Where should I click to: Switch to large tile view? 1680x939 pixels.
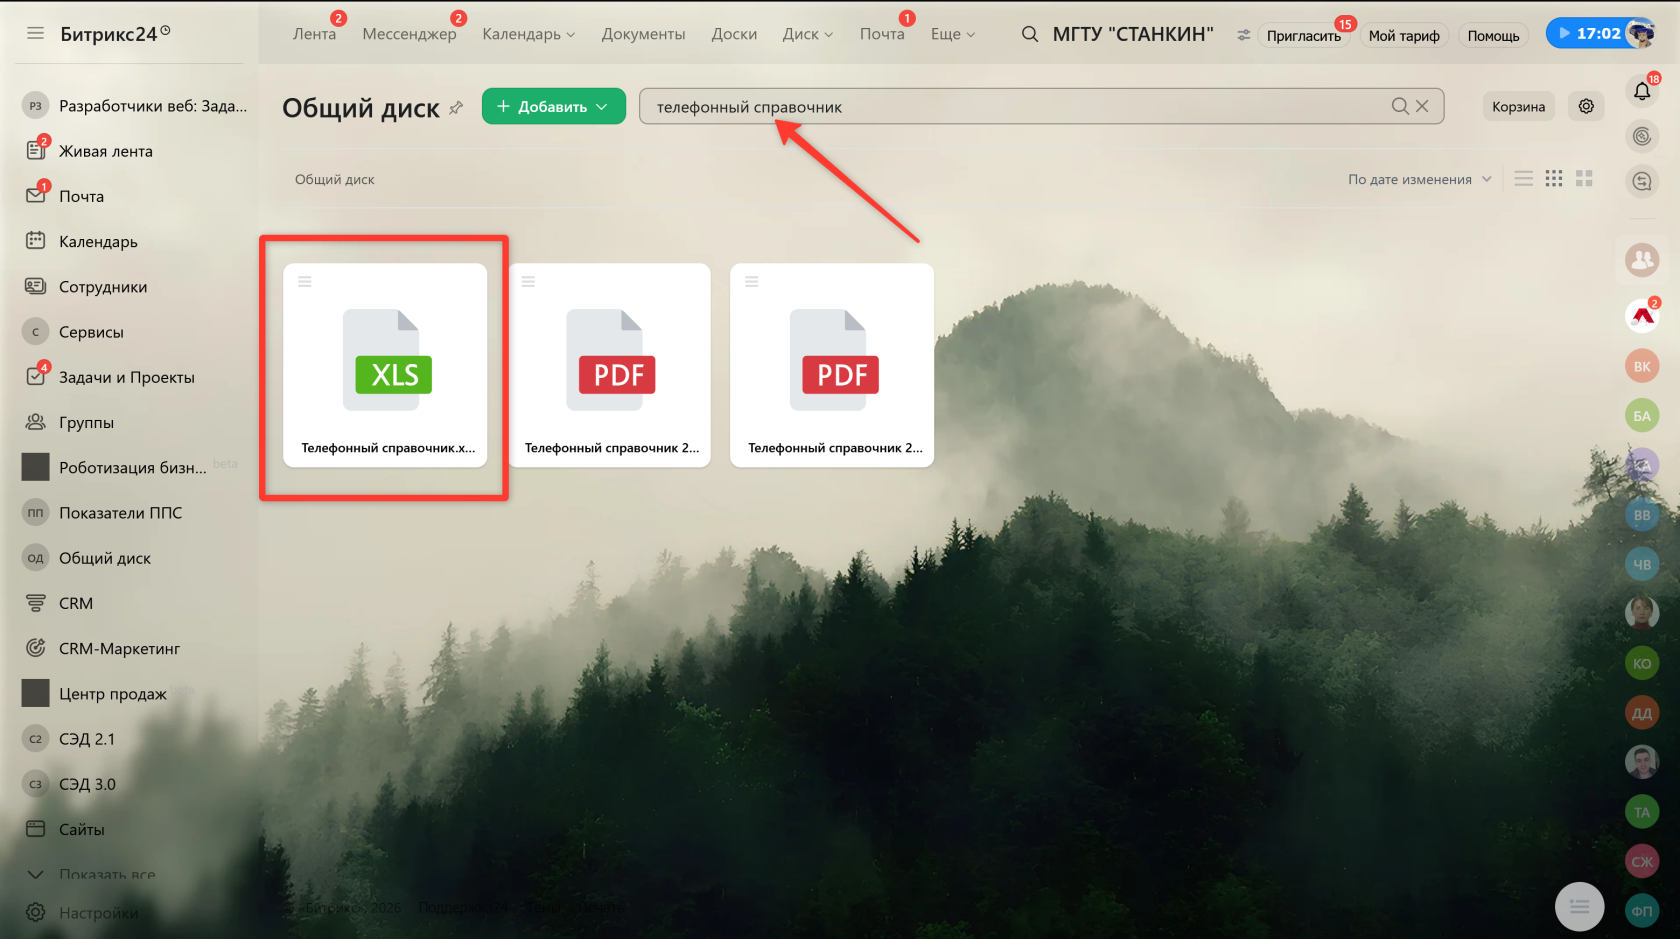[1584, 179]
